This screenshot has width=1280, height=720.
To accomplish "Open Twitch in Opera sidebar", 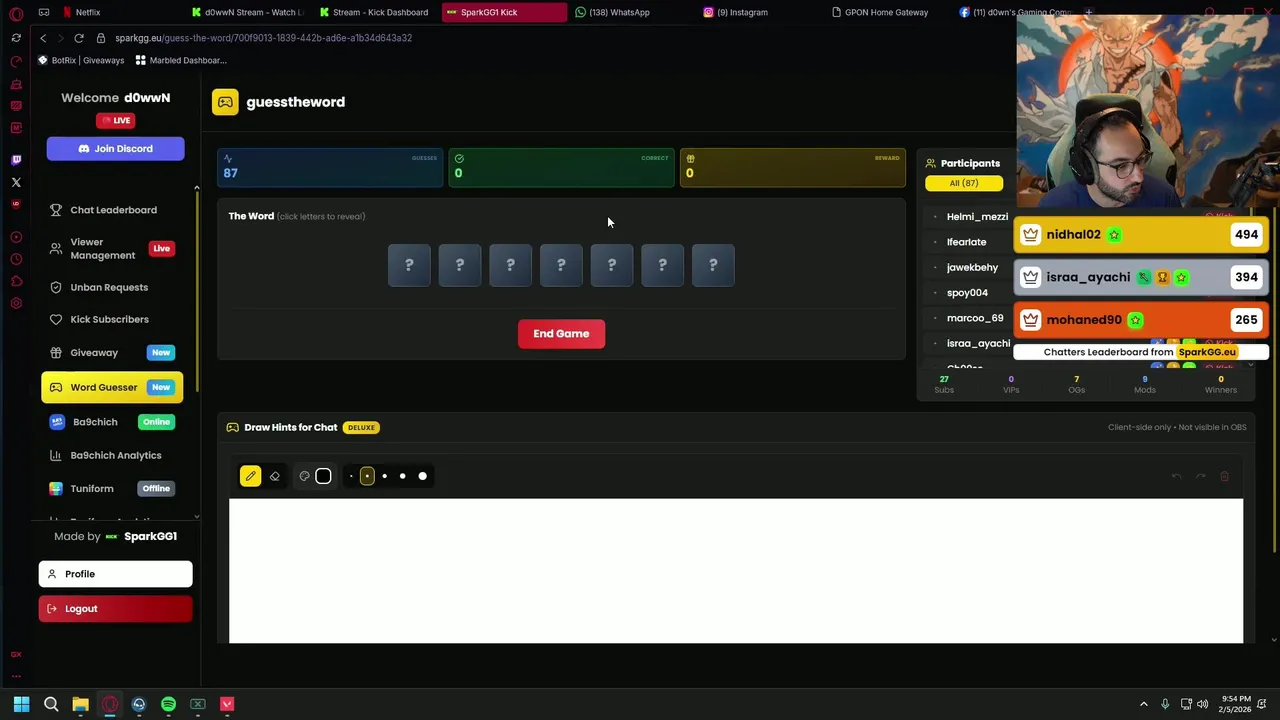I will 16,159.
